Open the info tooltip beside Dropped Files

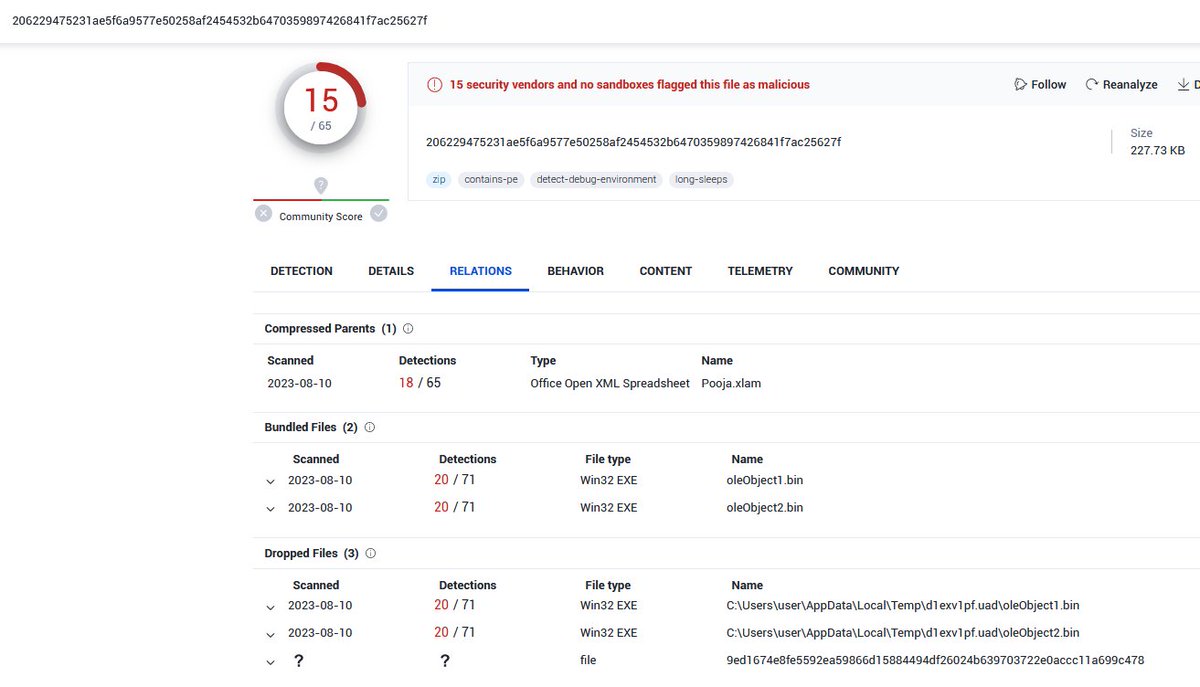pos(370,553)
